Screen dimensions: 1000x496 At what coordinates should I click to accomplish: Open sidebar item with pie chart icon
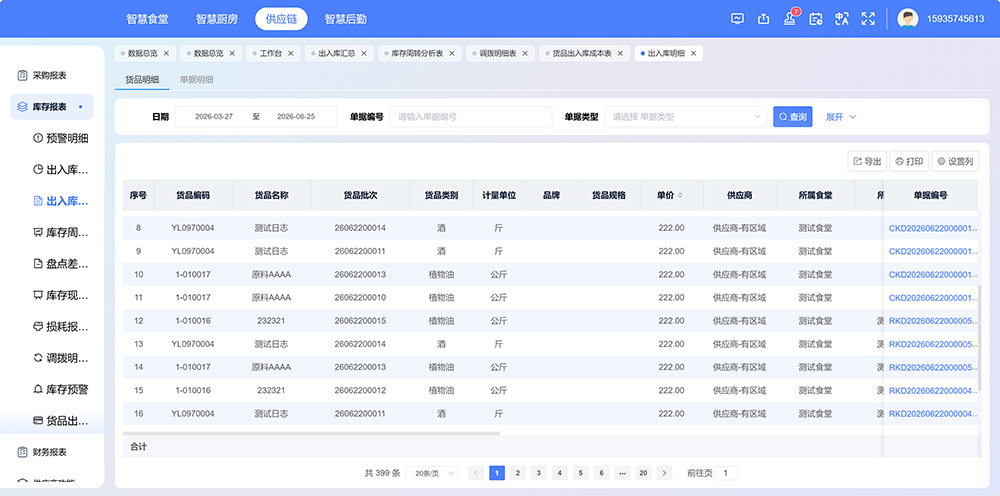(60, 170)
